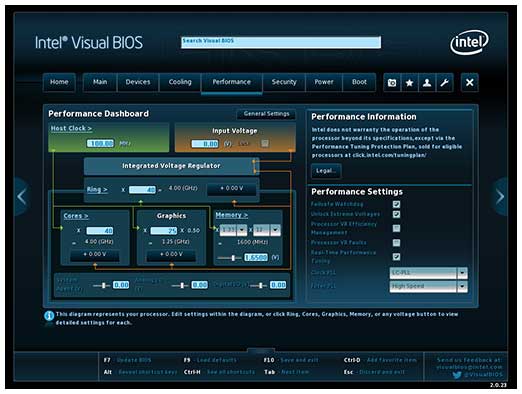Open the Security tab
522x394 pixels.
coord(284,82)
